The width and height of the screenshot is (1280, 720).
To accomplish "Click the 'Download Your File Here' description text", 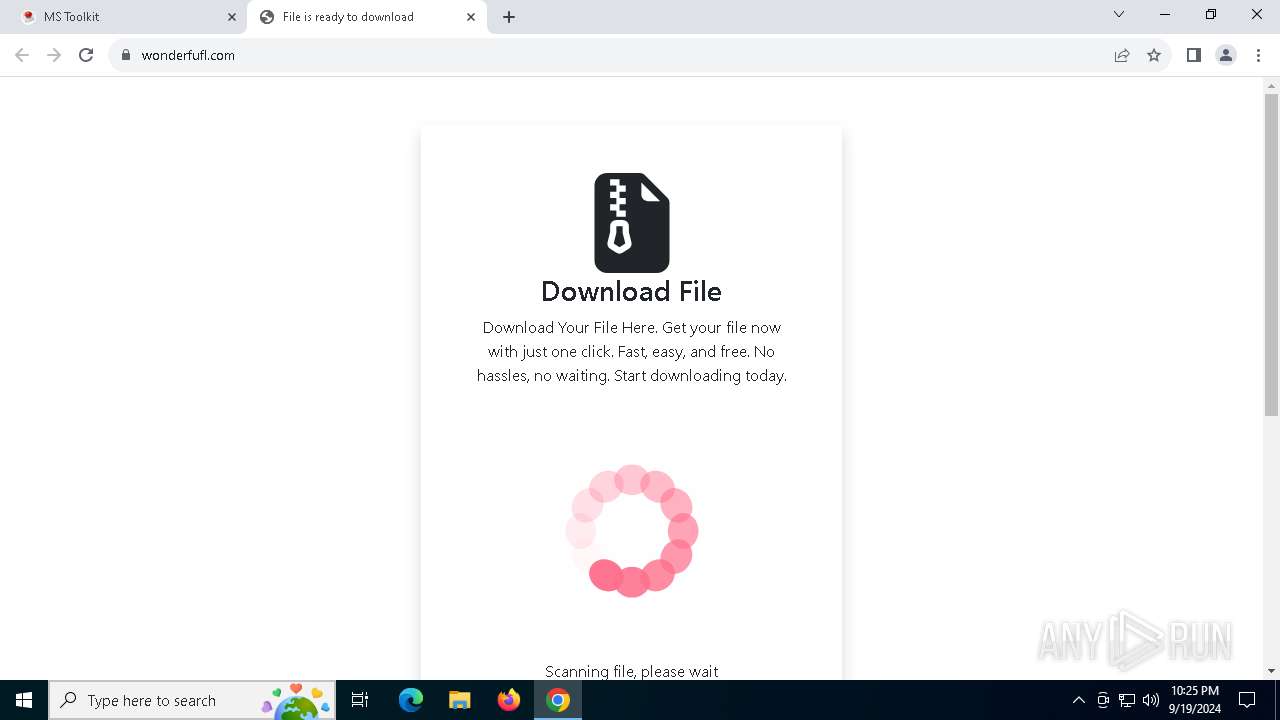I will click(x=632, y=351).
